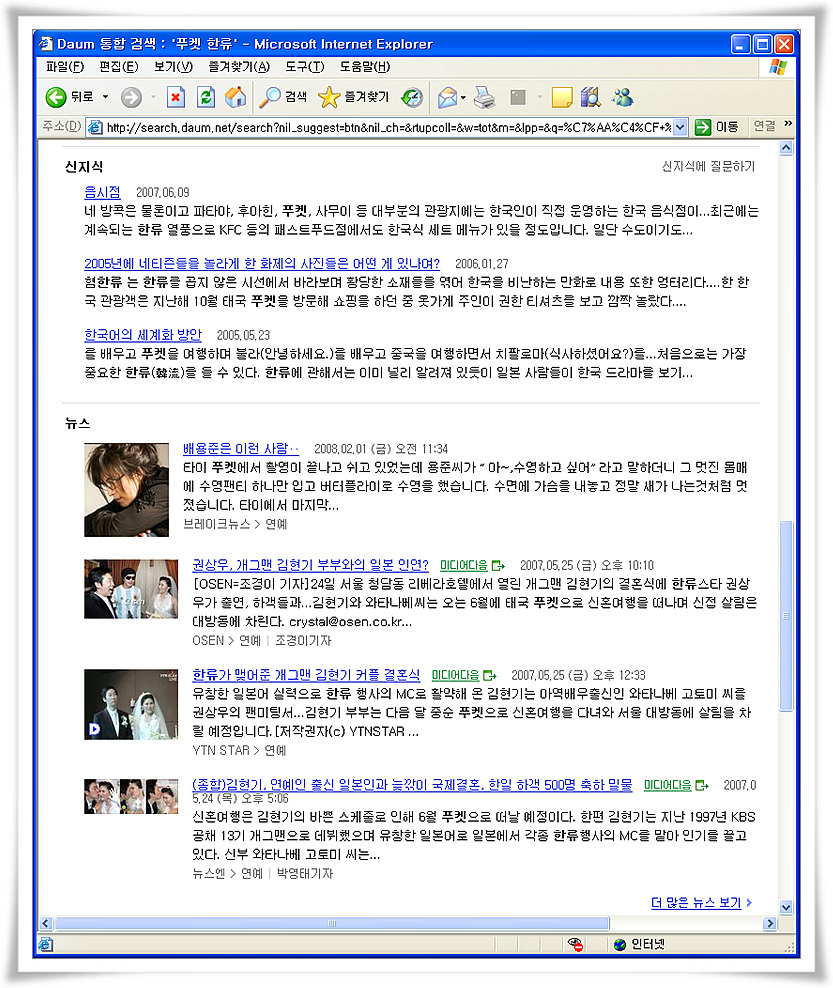Expand toolbar overflow chevron next to 연결
The height and width of the screenshot is (988, 833).
[788, 124]
